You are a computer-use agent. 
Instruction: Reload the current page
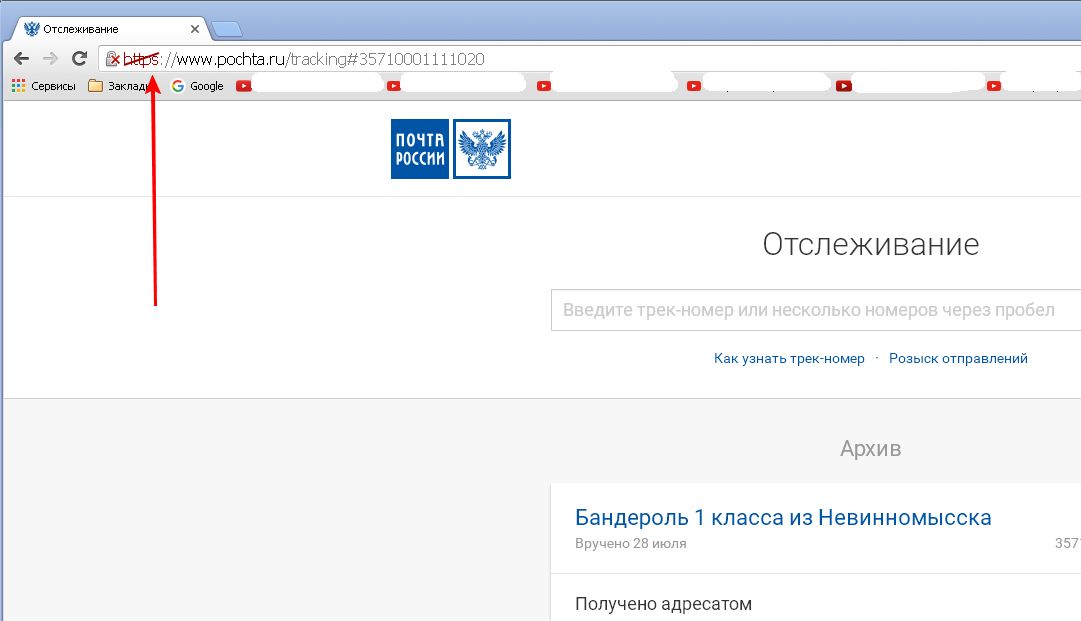coord(80,59)
